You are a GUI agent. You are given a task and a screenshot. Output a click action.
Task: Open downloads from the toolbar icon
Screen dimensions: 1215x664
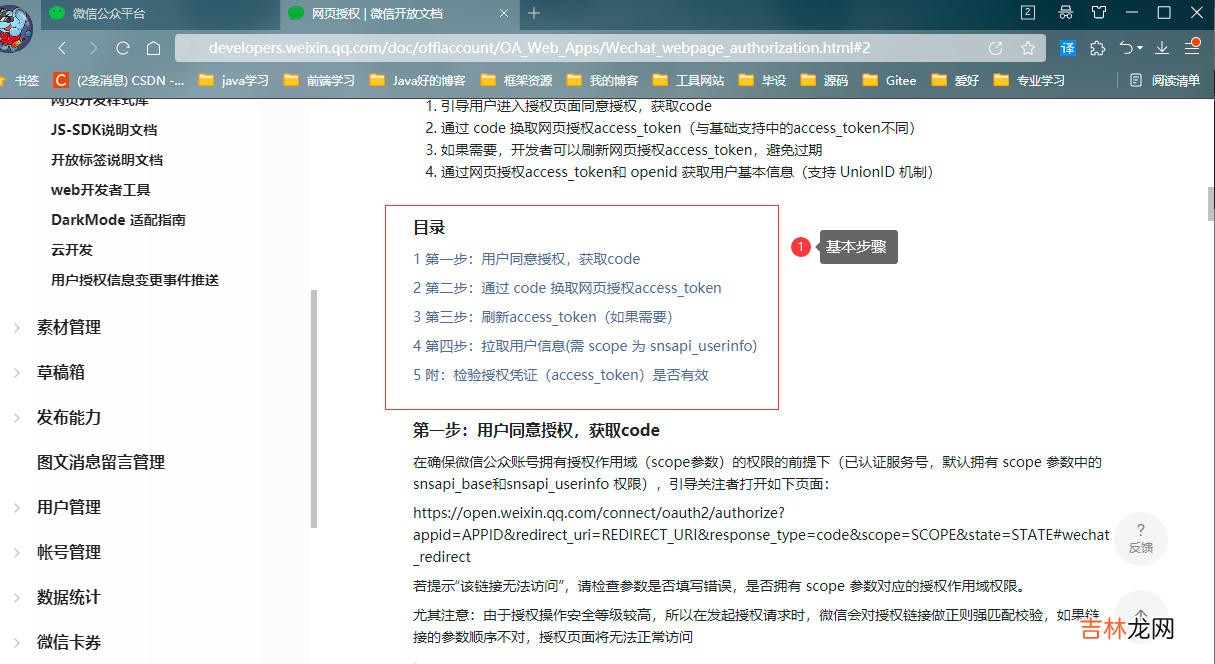pyautogui.click(x=1162, y=48)
